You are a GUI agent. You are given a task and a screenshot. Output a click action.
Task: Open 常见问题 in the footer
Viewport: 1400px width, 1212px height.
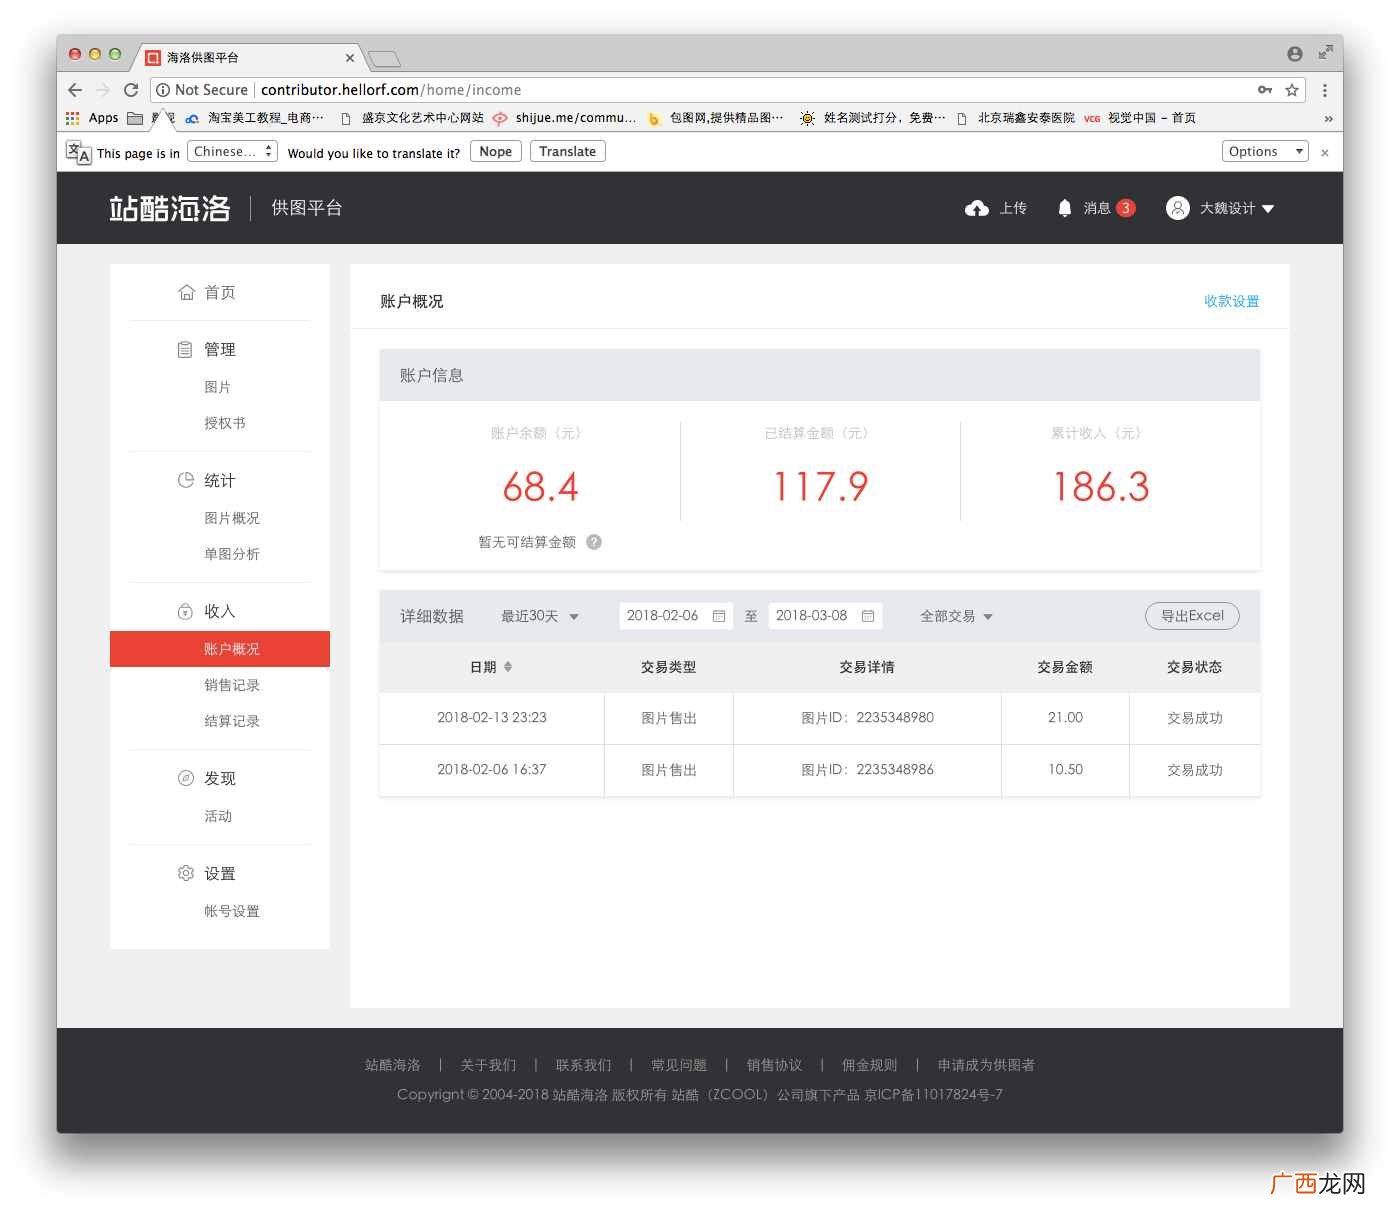coord(679,1065)
